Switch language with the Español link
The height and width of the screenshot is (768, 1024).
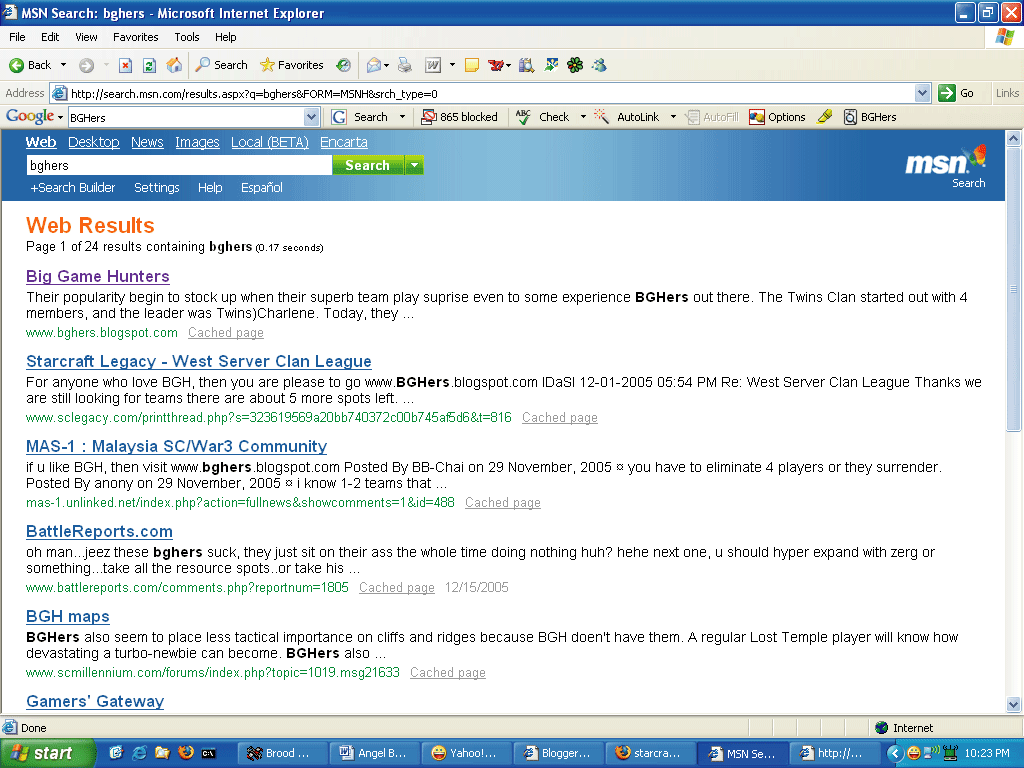tap(262, 187)
